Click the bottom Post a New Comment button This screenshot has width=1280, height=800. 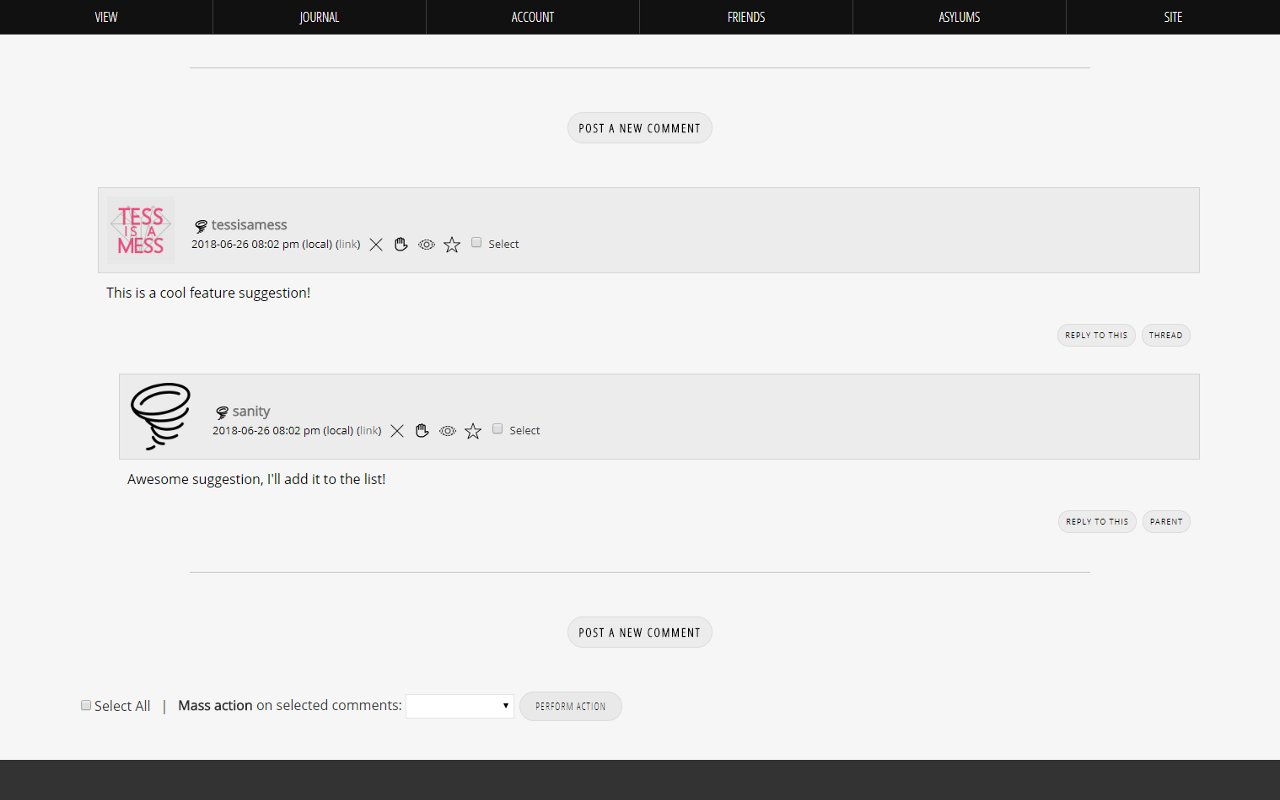click(x=640, y=632)
